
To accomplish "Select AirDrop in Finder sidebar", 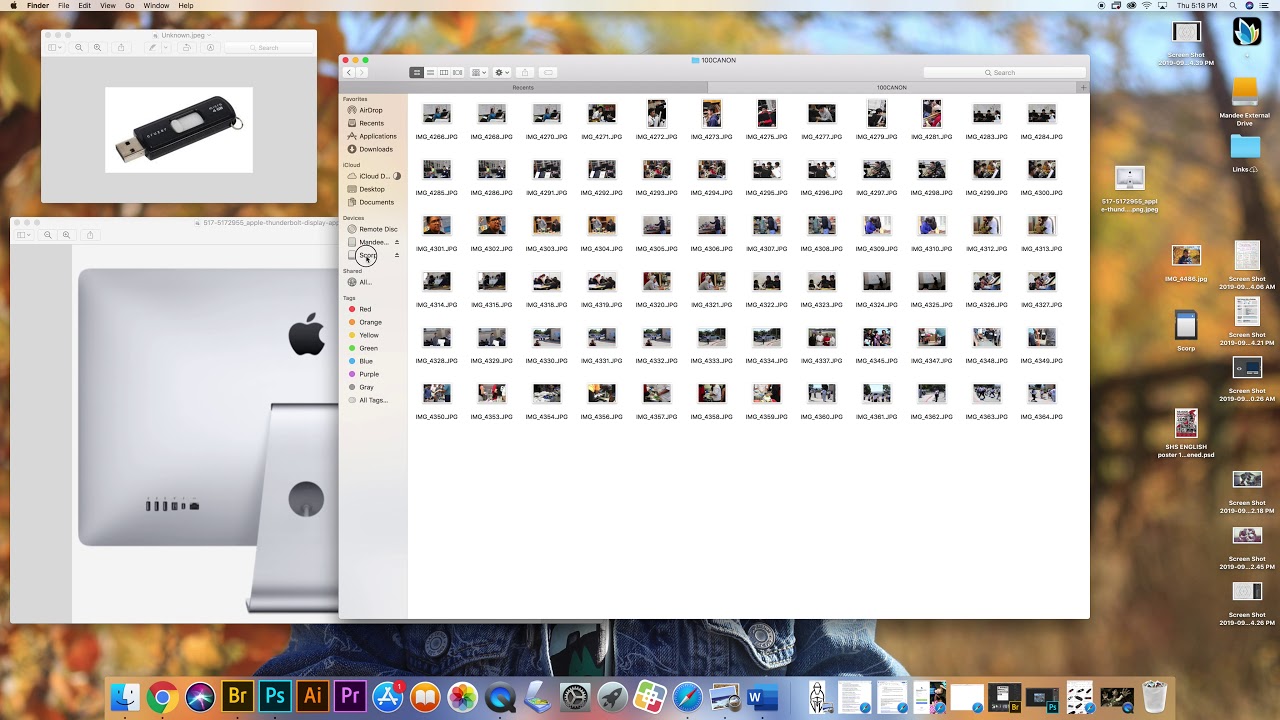I will [x=371, y=110].
